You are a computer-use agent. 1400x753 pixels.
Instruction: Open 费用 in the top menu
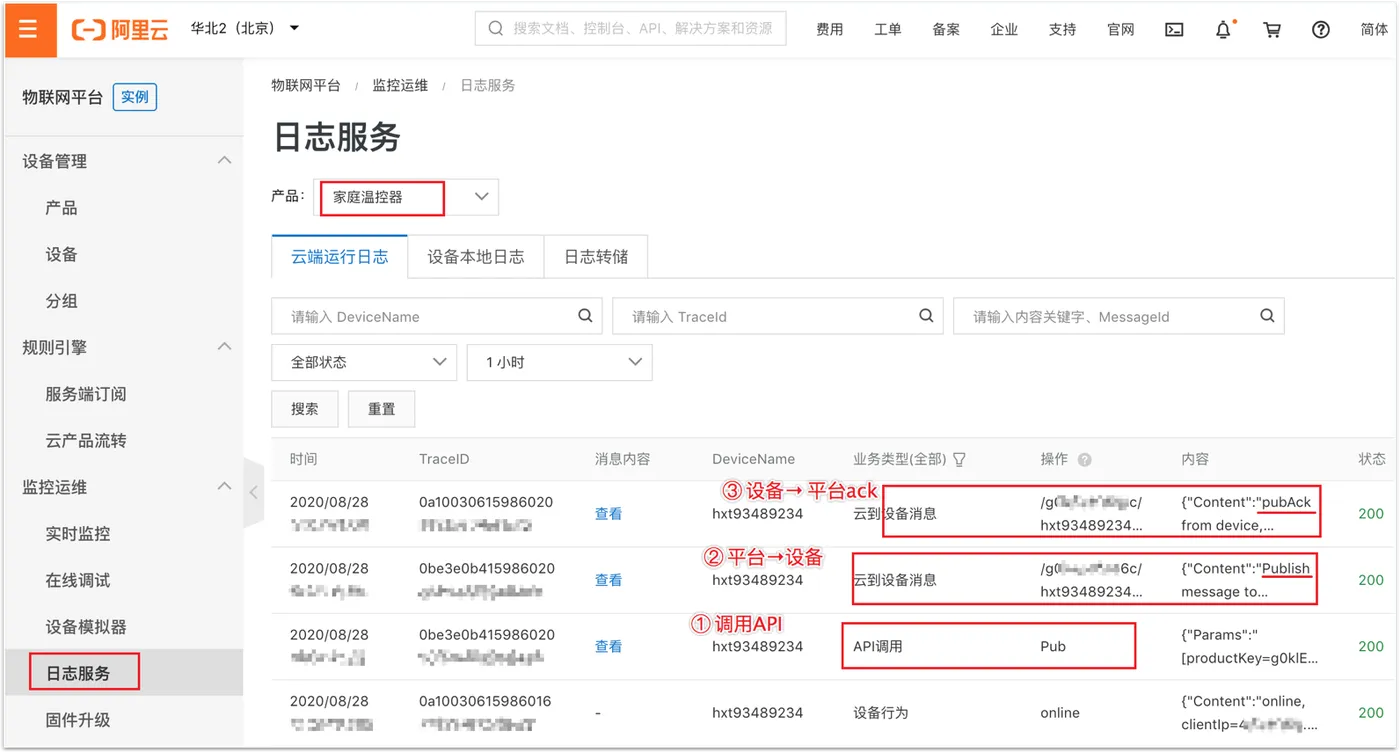pyautogui.click(x=830, y=30)
